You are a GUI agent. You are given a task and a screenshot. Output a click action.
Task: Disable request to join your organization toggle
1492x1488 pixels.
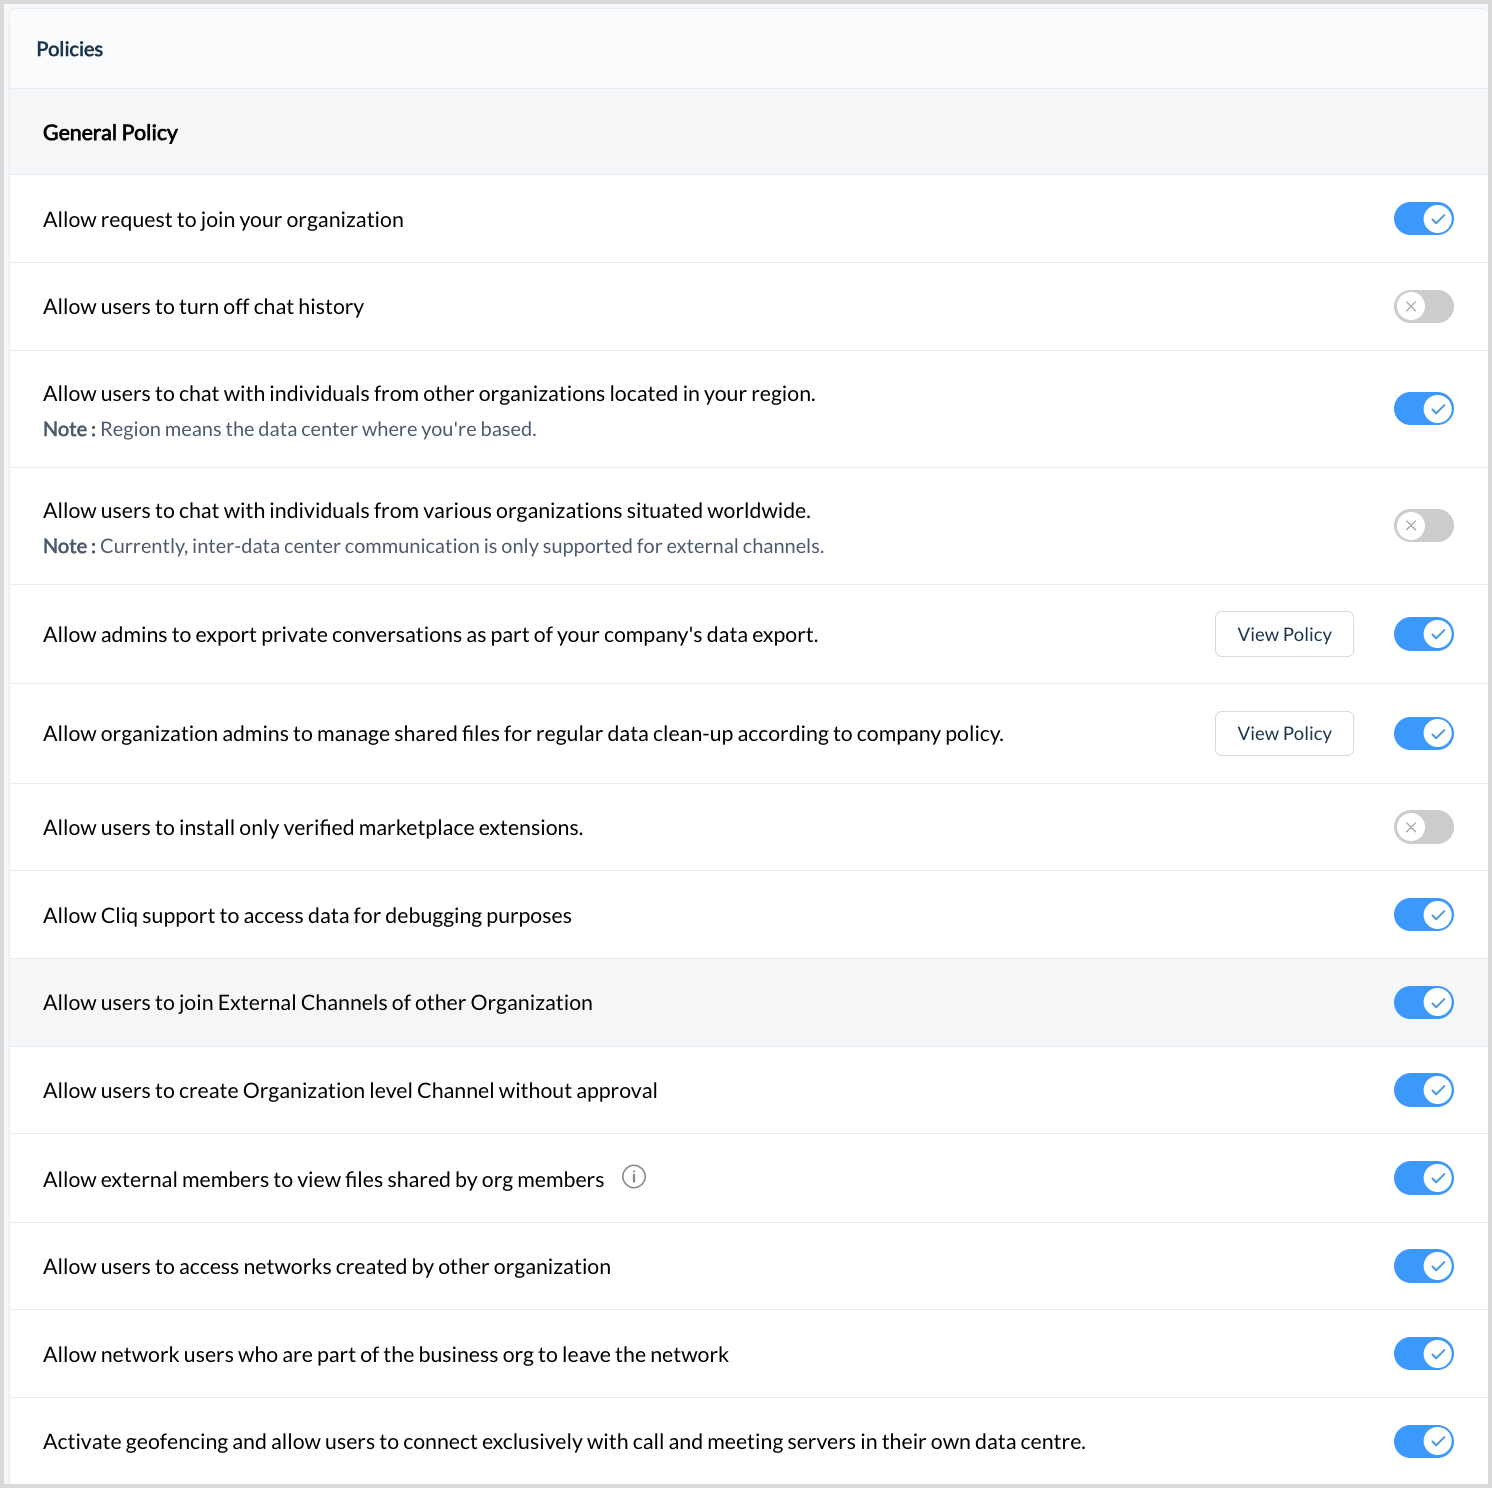(x=1423, y=219)
